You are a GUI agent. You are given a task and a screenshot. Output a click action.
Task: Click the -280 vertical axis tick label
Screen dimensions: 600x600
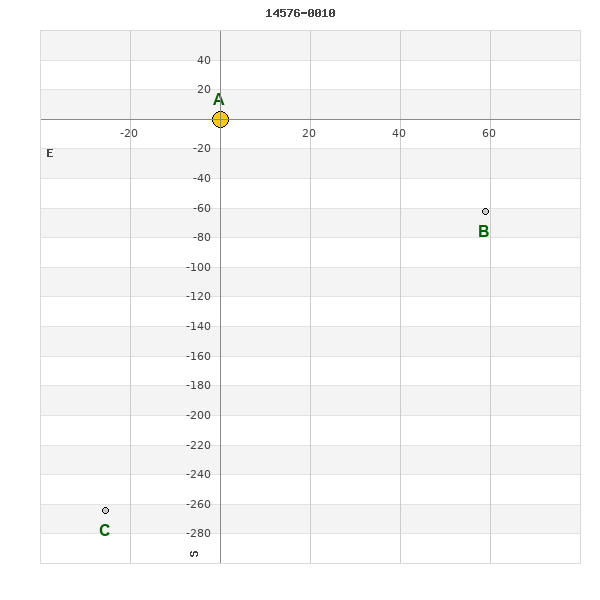(x=198, y=533)
